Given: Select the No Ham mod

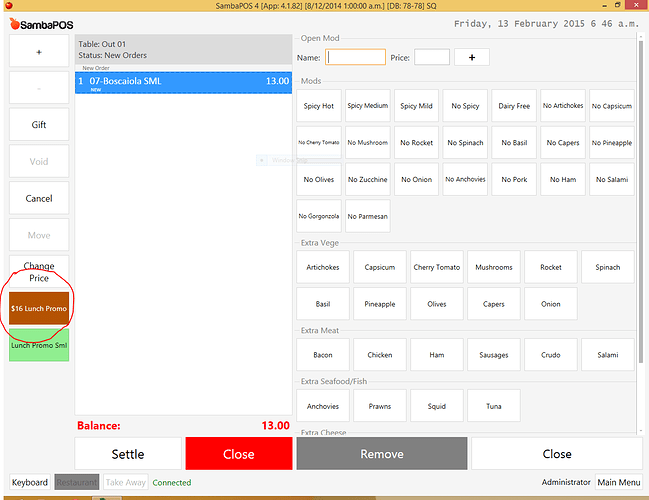Looking at the screenshot, I should [563, 179].
